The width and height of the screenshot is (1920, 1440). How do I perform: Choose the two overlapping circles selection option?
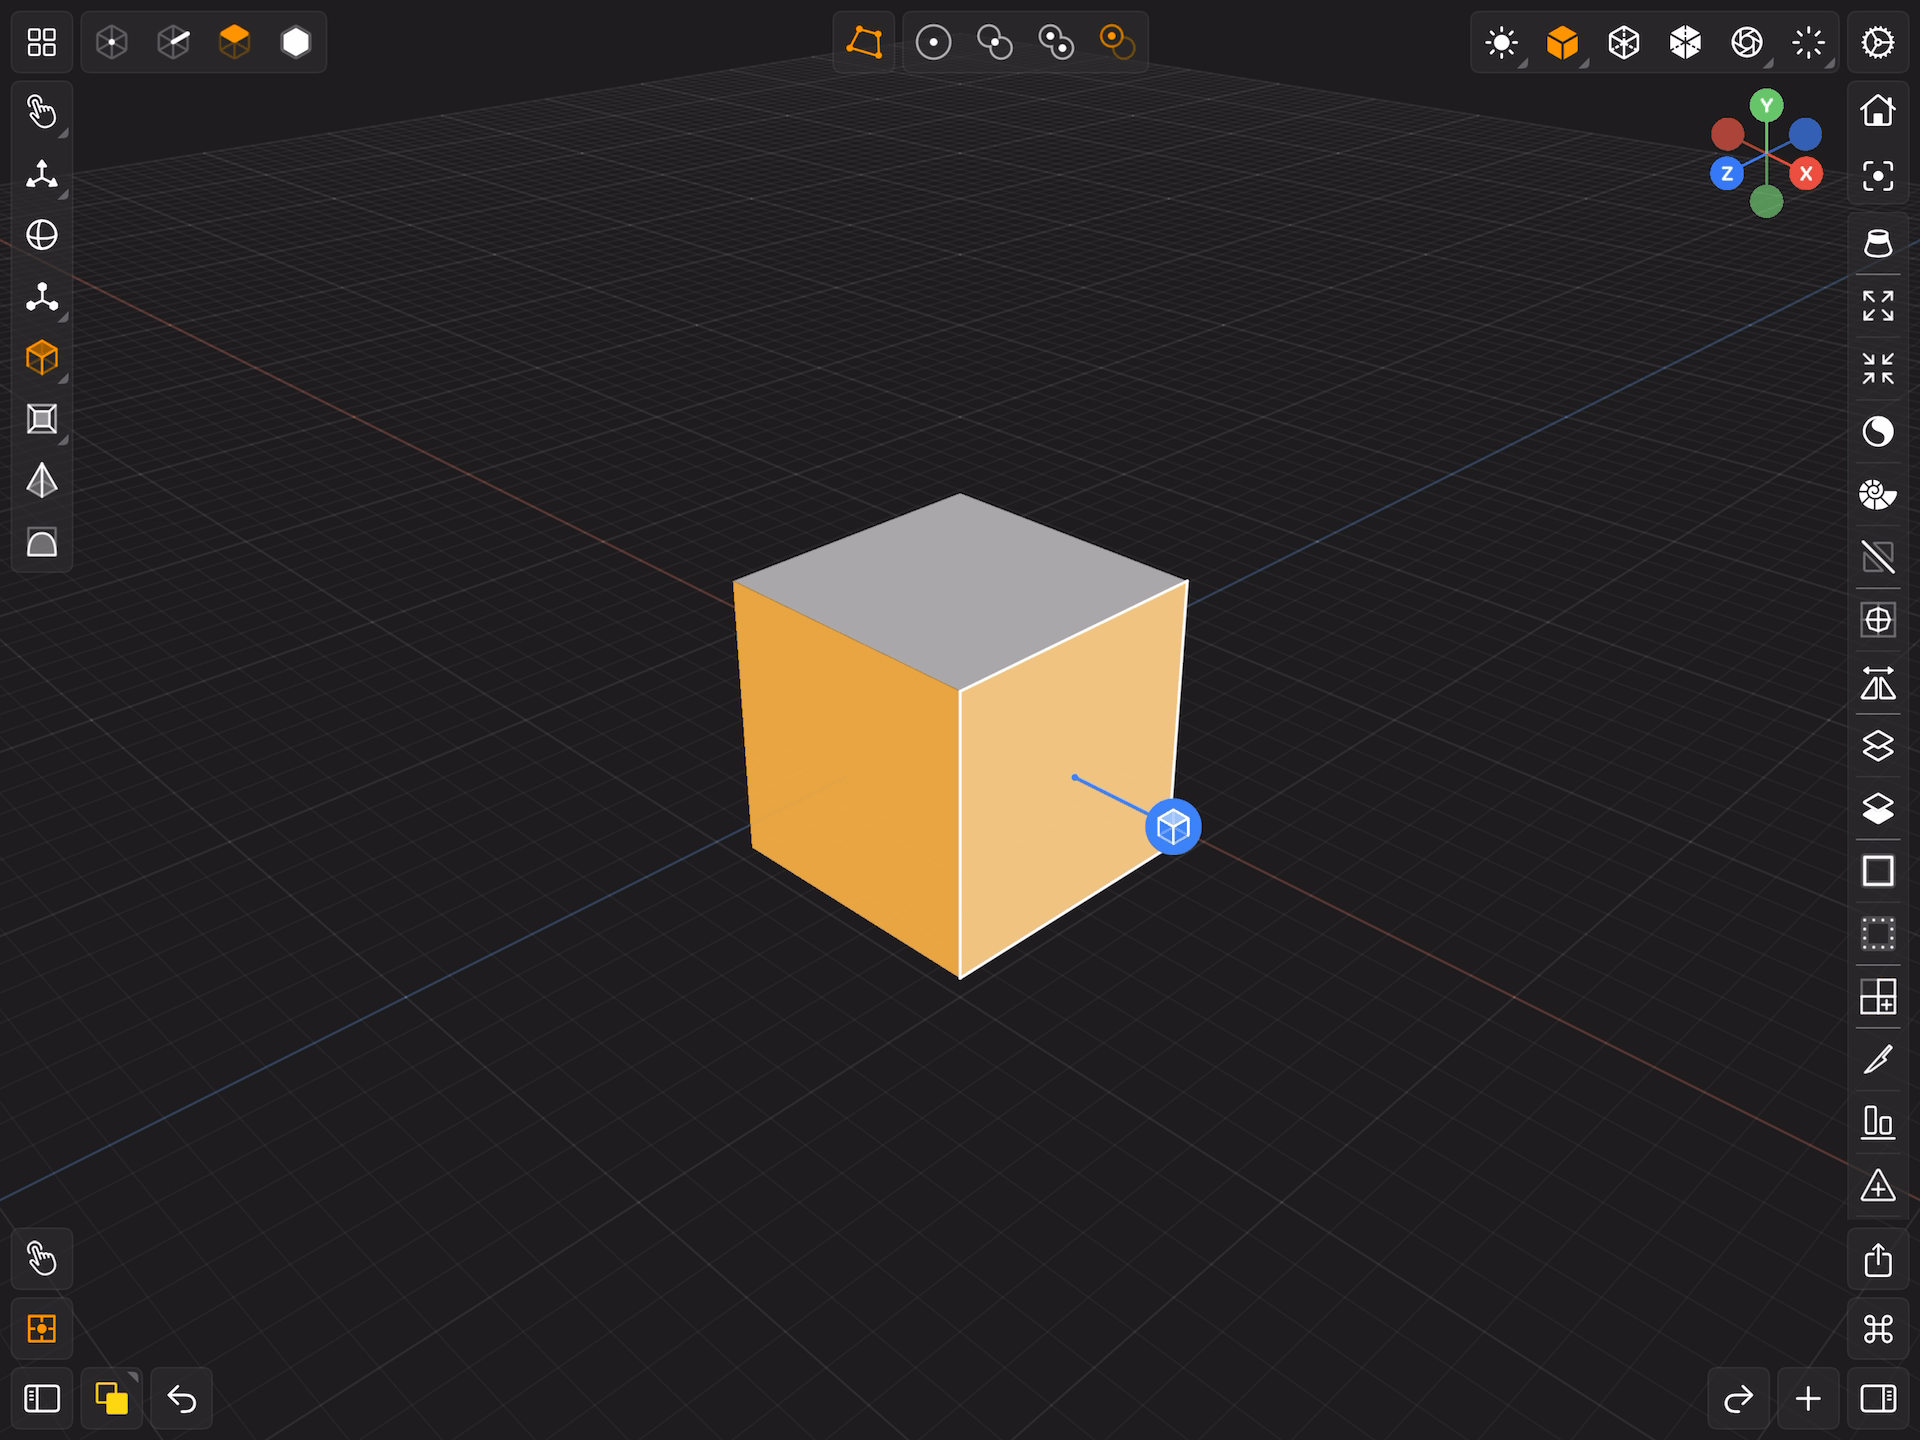click(994, 42)
